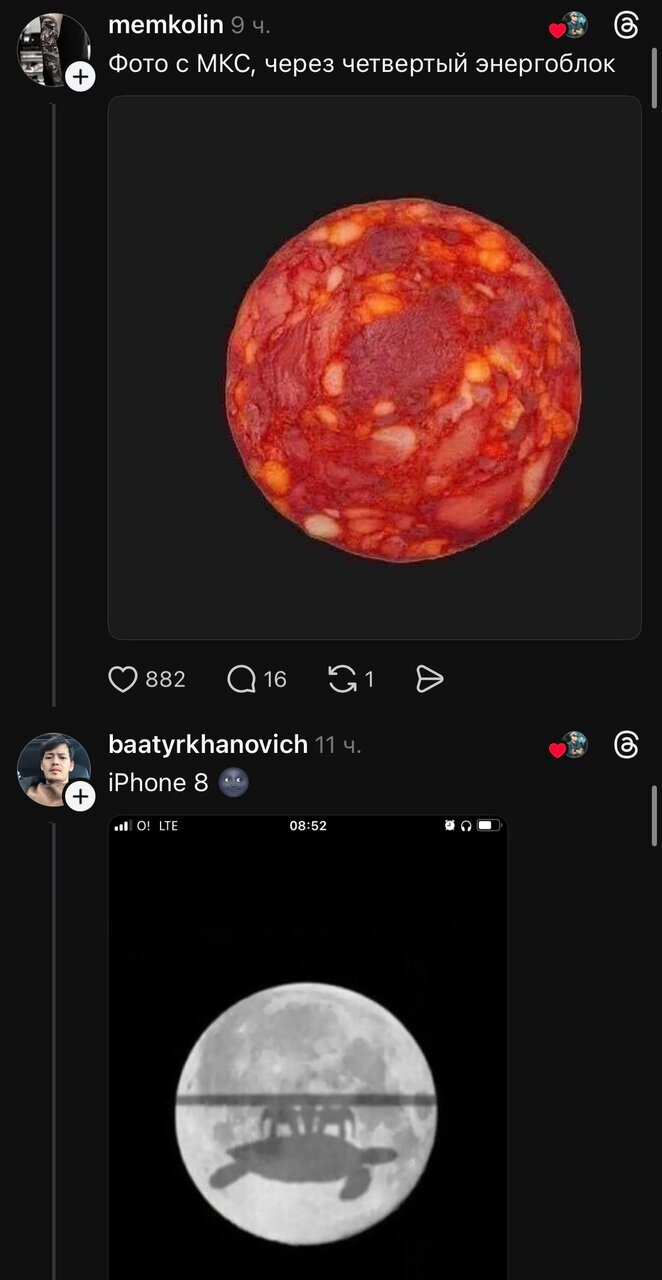Click the "9 ч." post timestamp

pos(251,25)
